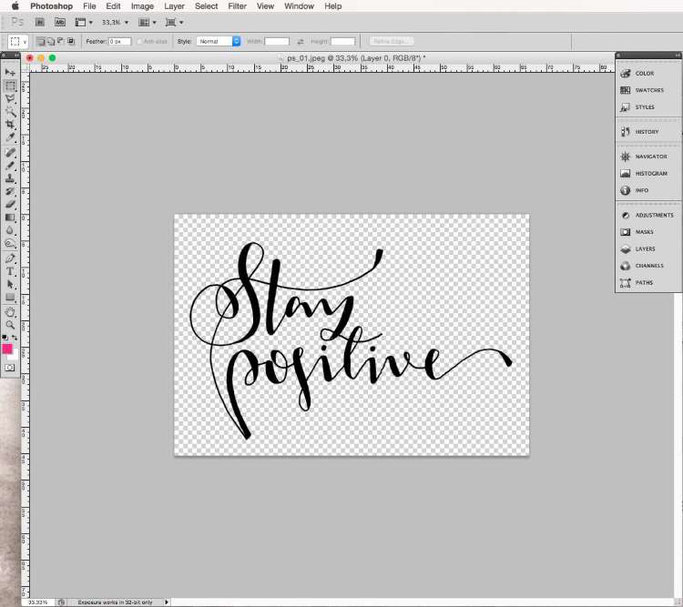Select the Pen tool
The width and height of the screenshot is (683, 607).
pos(10,259)
